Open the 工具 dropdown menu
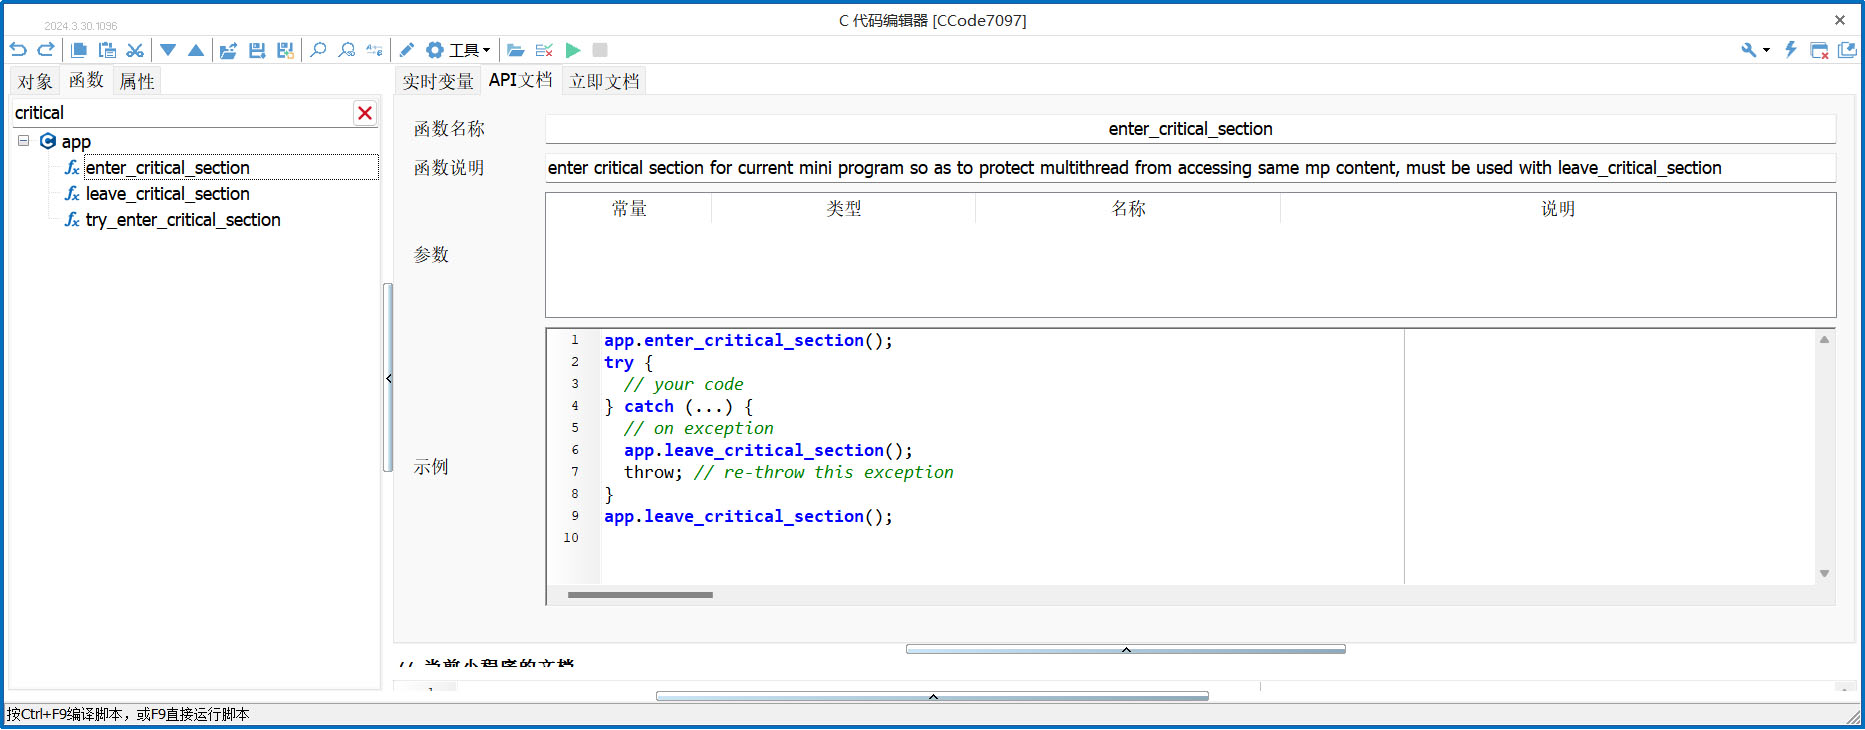Screen dimensions: 1865x730 [470, 50]
